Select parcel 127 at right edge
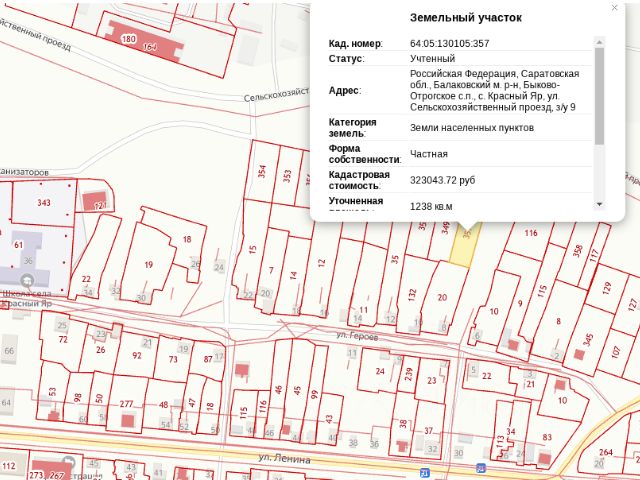 click(633, 304)
